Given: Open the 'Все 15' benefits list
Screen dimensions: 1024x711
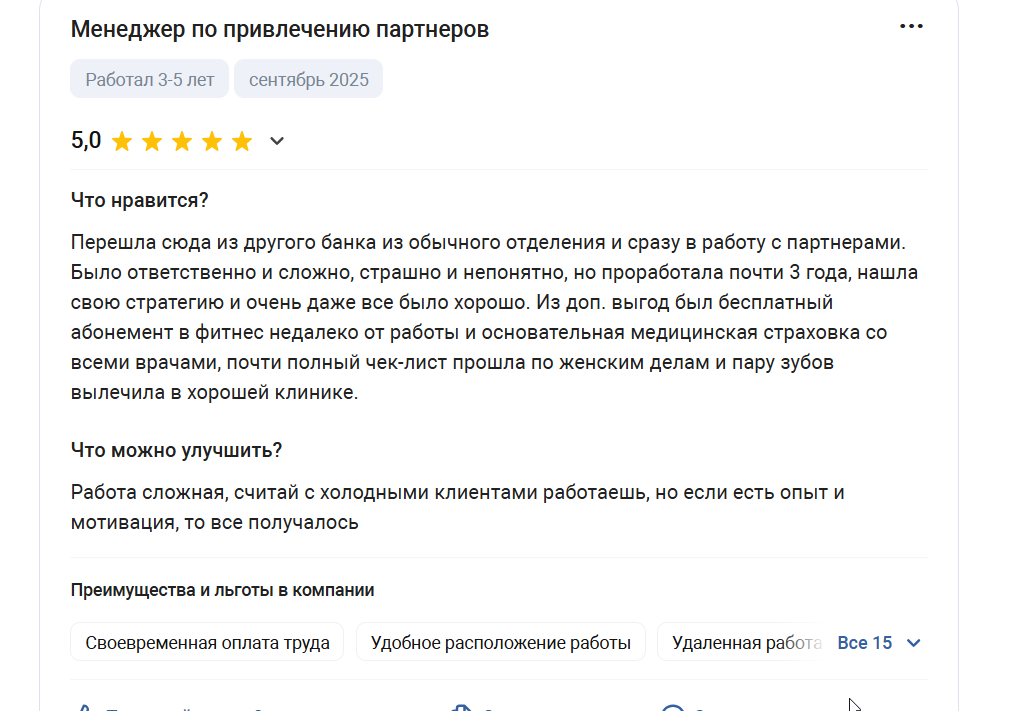Looking at the screenshot, I should pos(865,643).
